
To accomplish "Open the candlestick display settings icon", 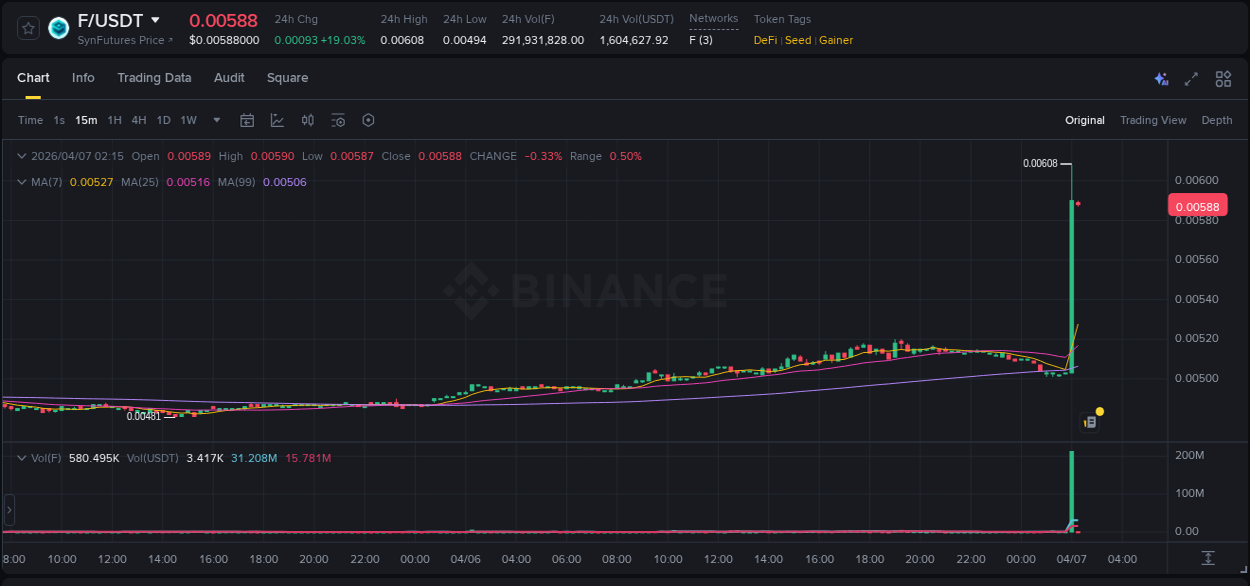I will tap(308, 120).
